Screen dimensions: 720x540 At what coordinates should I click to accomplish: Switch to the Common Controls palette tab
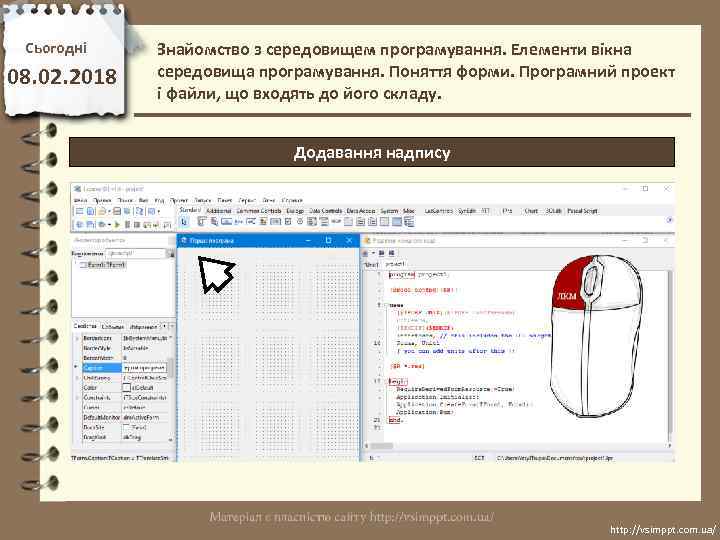tap(259, 211)
